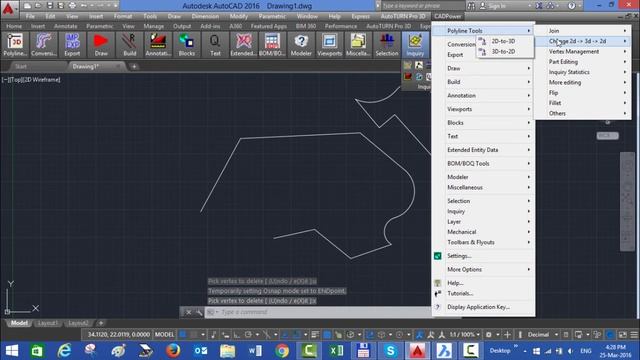Open the Blocks ribbon panel
This screenshot has width=640, height=360.
187,45
